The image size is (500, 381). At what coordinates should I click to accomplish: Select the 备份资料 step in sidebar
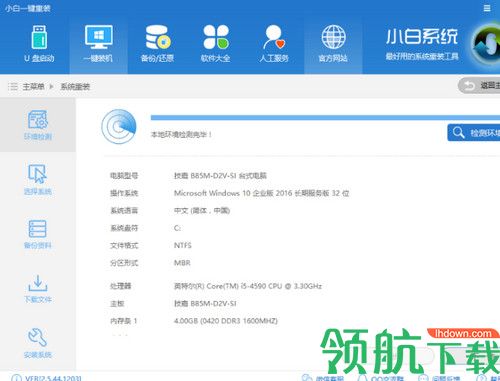point(38,234)
